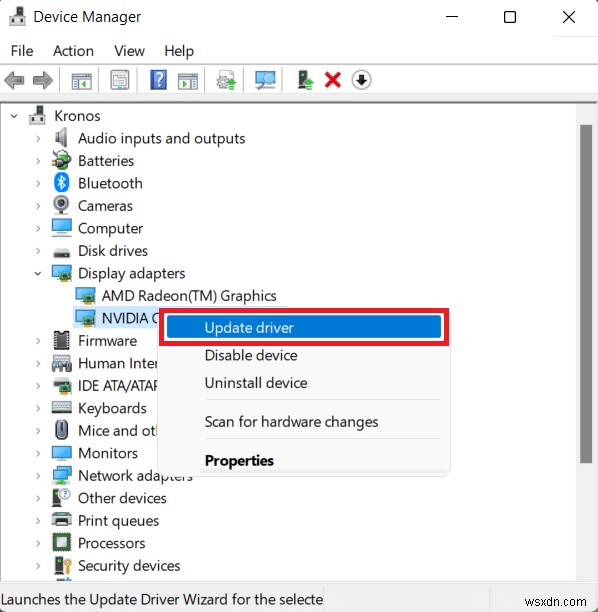
Task: Select the Human Interface Devices row
Action: pyautogui.click(x=117, y=363)
